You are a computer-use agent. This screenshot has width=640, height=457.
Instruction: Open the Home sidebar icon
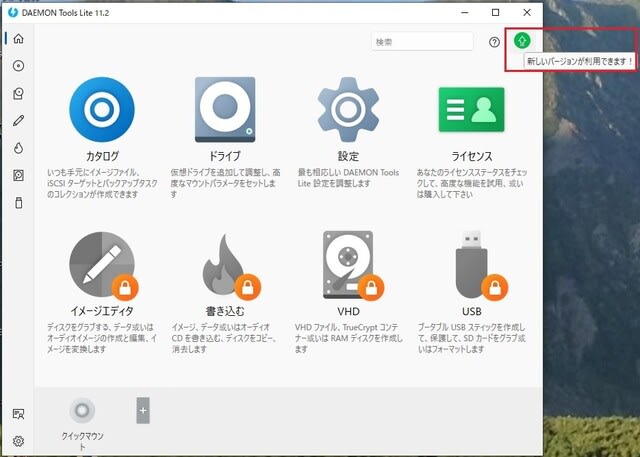tap(18, 39)
